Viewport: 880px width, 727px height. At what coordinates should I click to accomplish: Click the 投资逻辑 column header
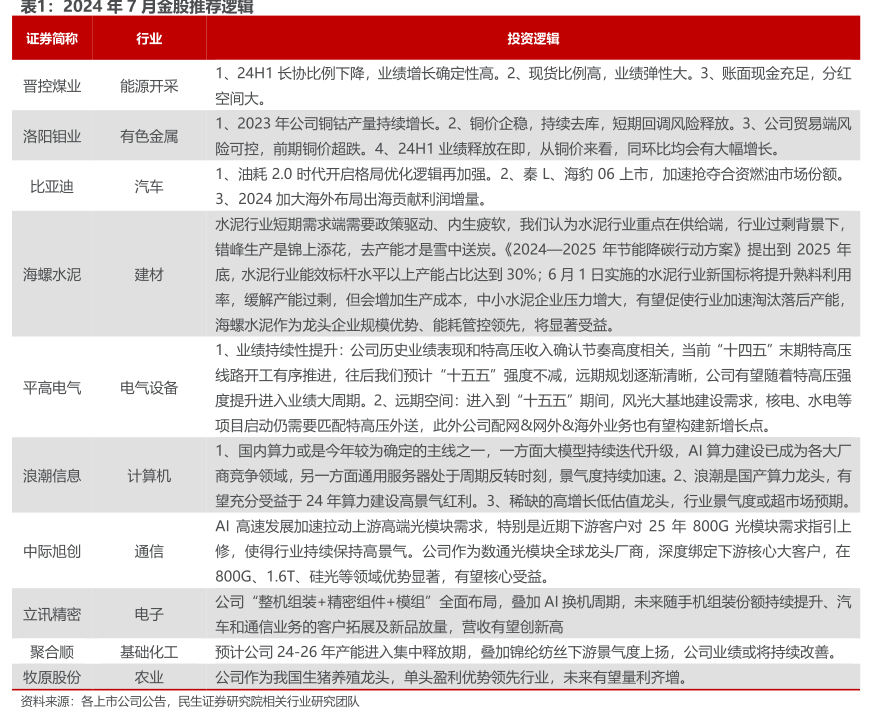click(x=532, y=39)
